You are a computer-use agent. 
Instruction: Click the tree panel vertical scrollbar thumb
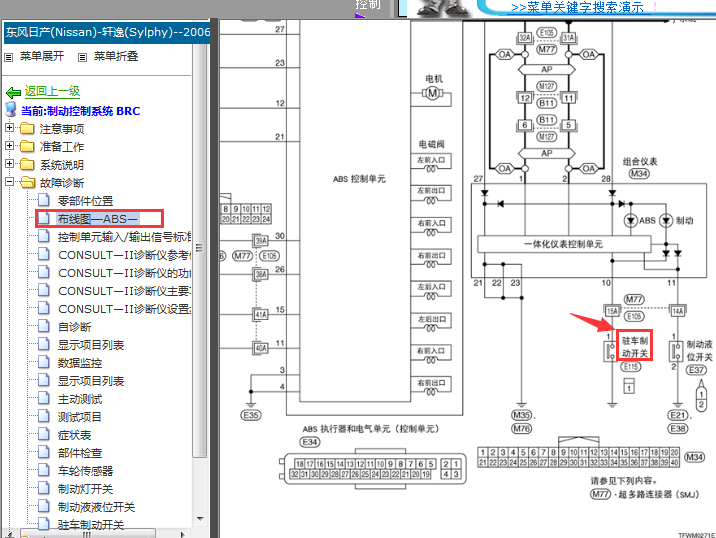click(x=200, y=249)
